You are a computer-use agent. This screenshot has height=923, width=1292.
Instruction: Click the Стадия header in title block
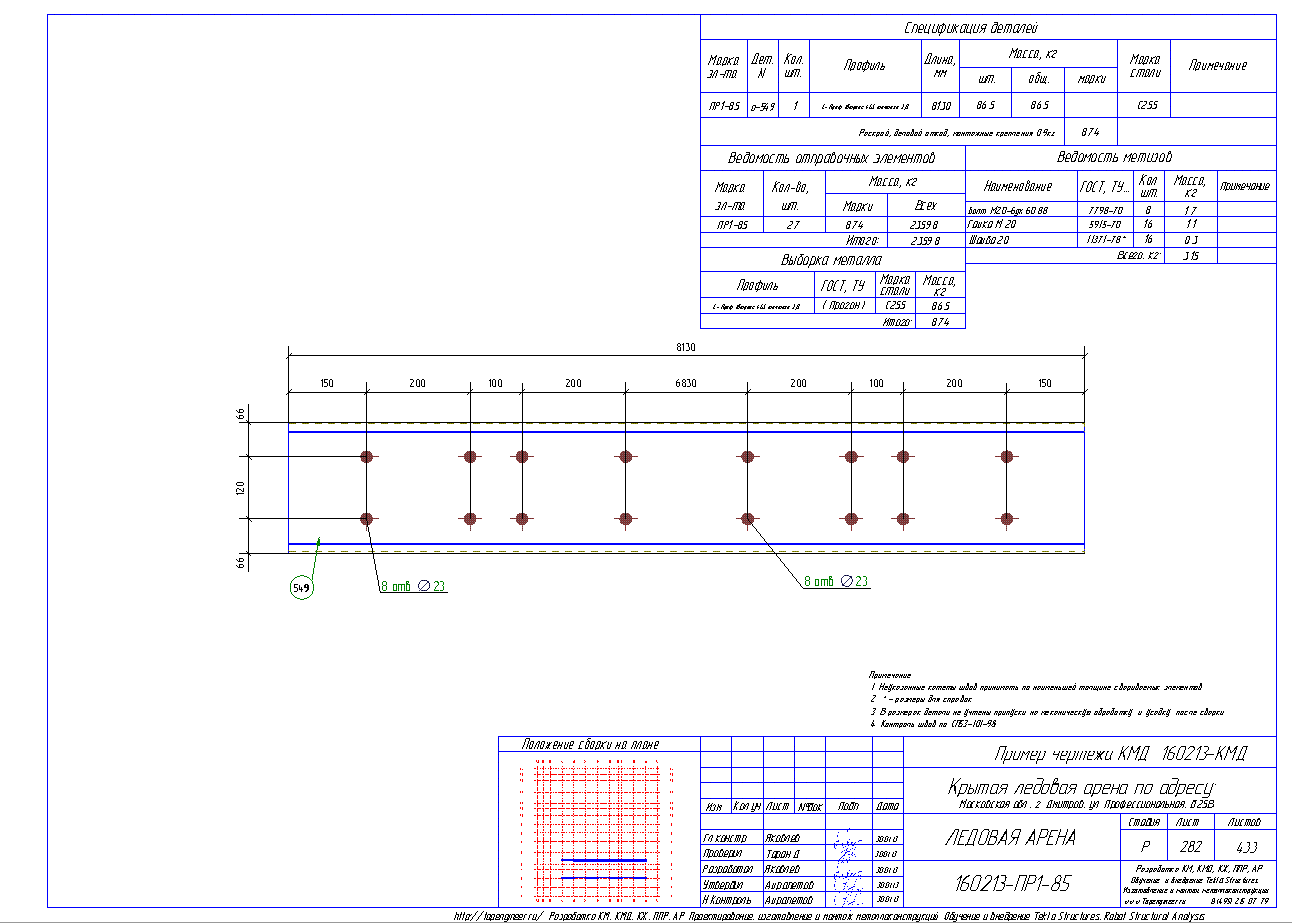point(1143,822)
